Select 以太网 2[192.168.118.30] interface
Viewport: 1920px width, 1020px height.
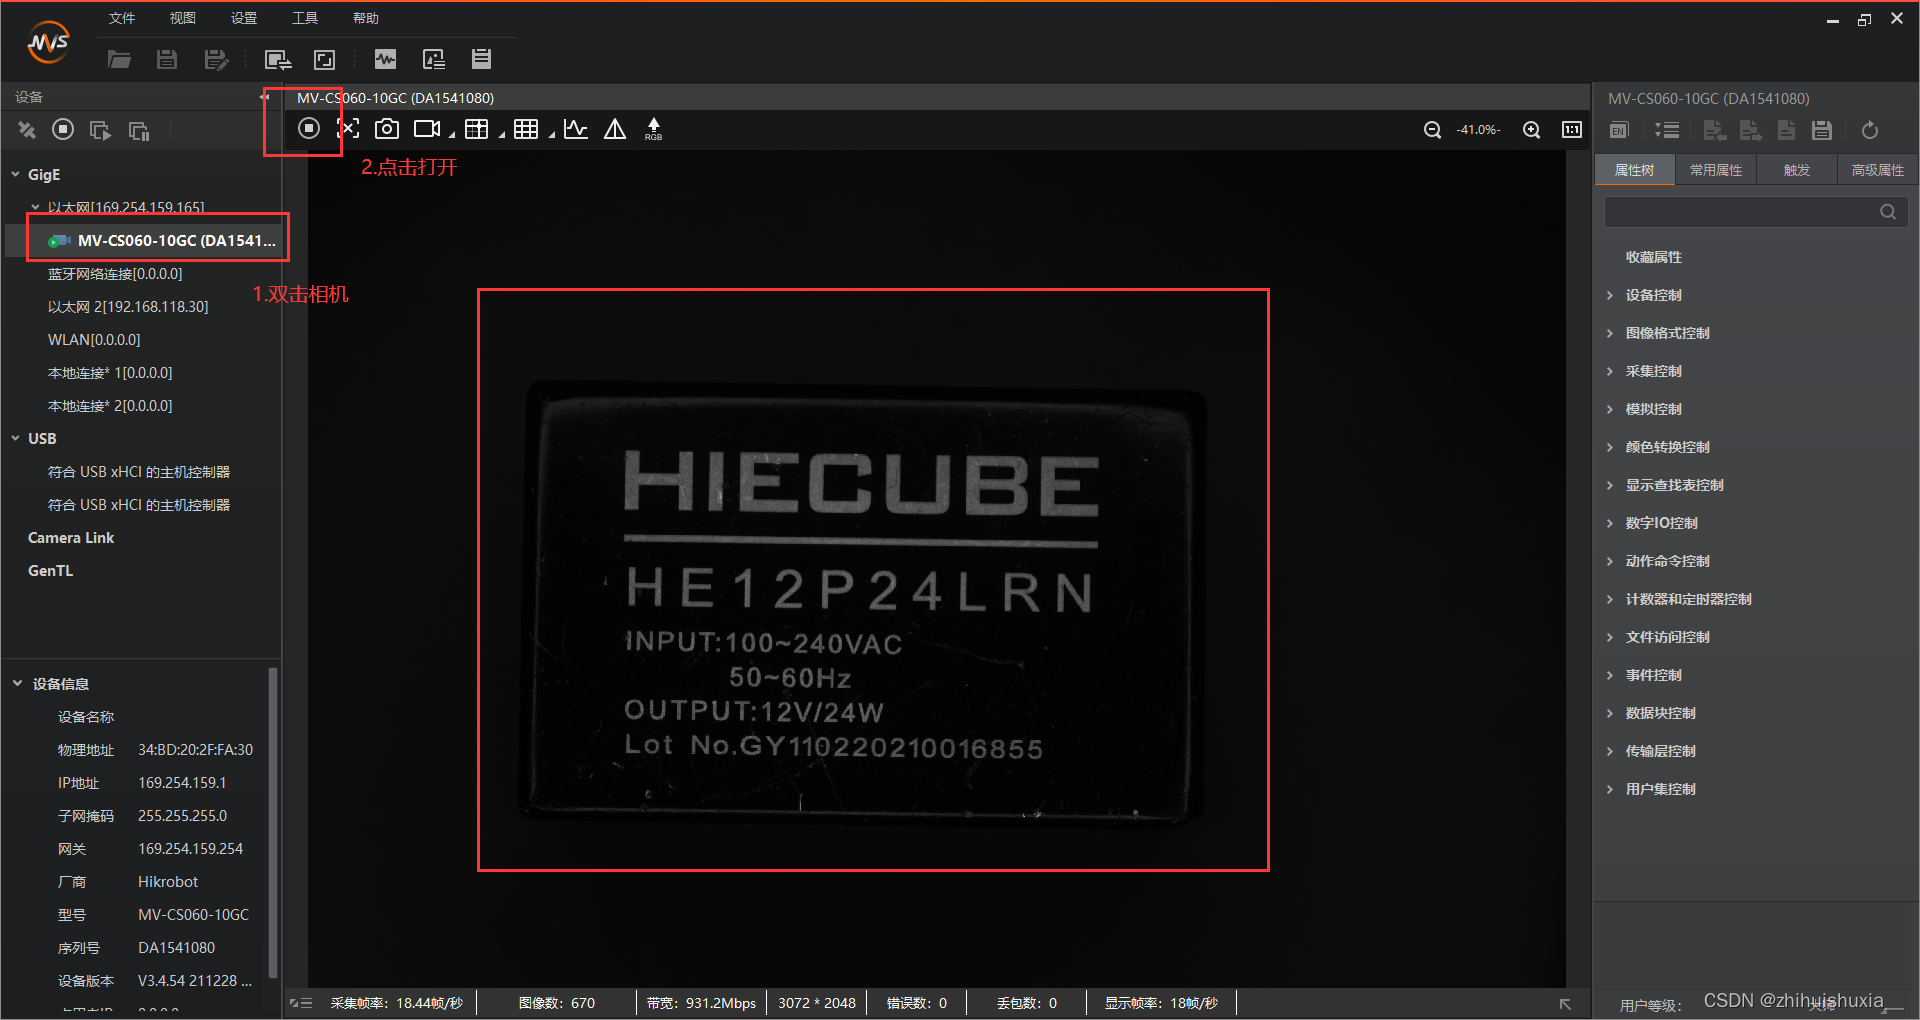click(128, 307)
